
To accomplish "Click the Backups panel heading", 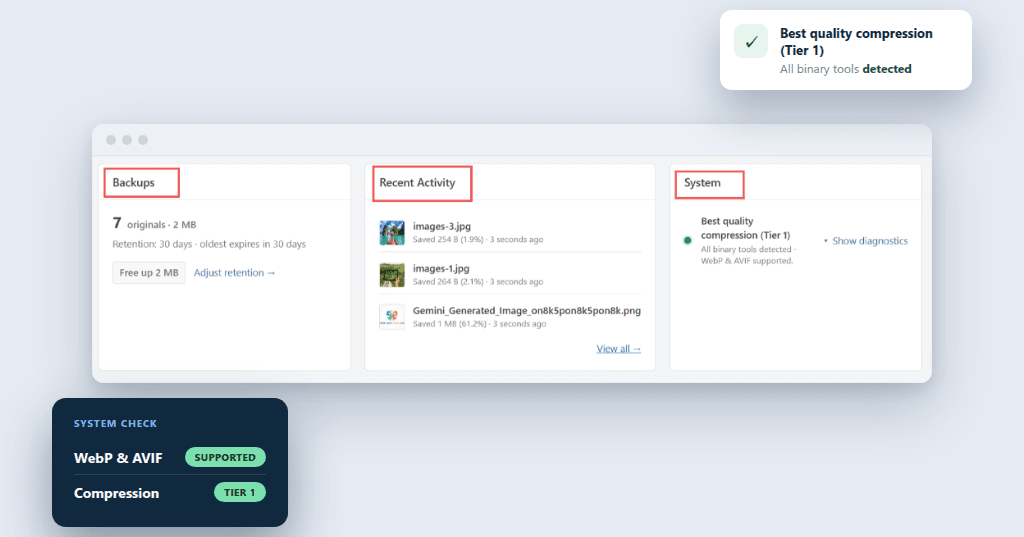I will point(133,183).
